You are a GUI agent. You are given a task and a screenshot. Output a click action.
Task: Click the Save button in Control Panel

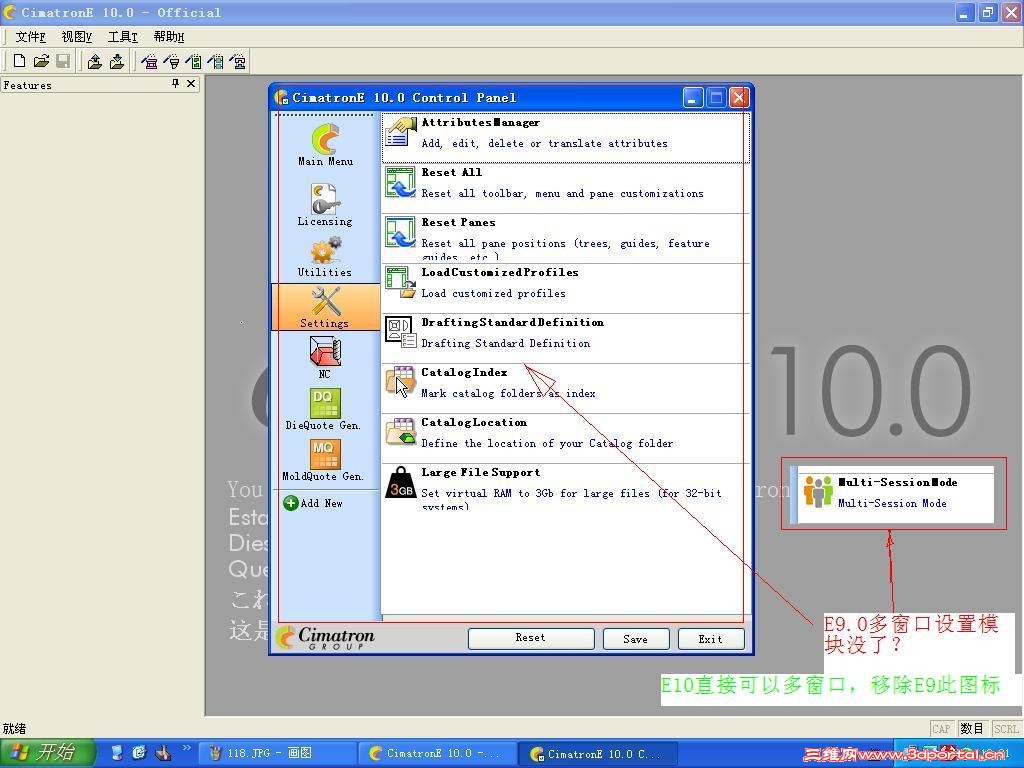tap(636, 638)
